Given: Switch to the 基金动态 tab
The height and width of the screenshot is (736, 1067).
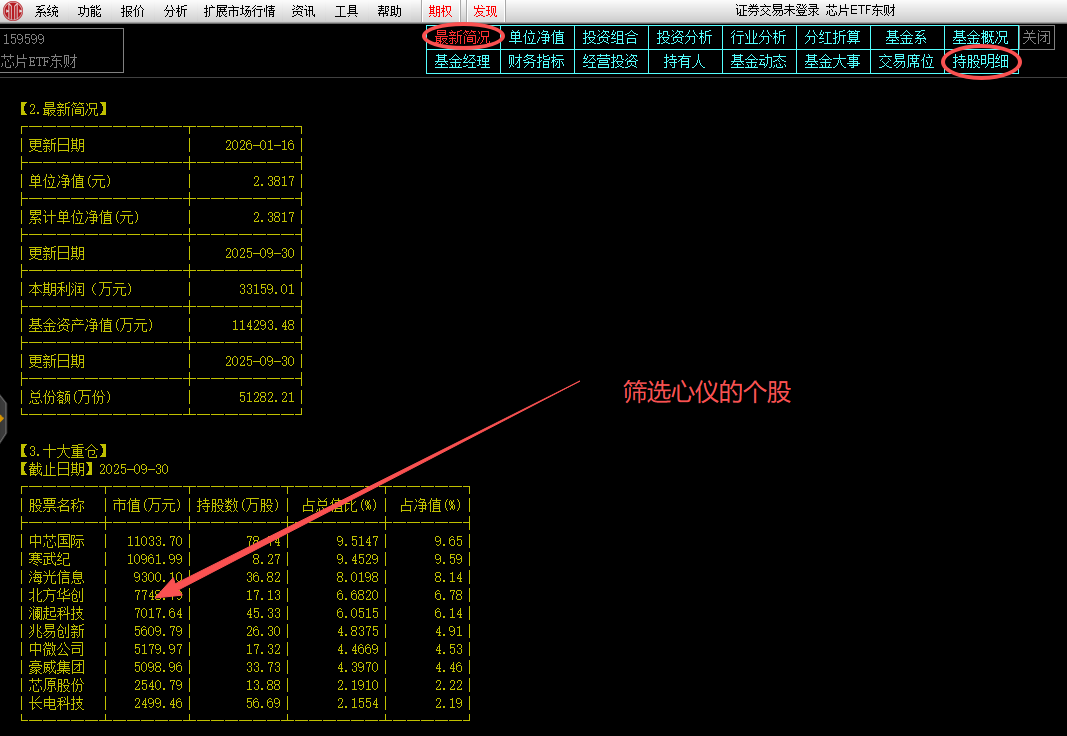Looking at the screenshot, I should (x=759, y=61).
